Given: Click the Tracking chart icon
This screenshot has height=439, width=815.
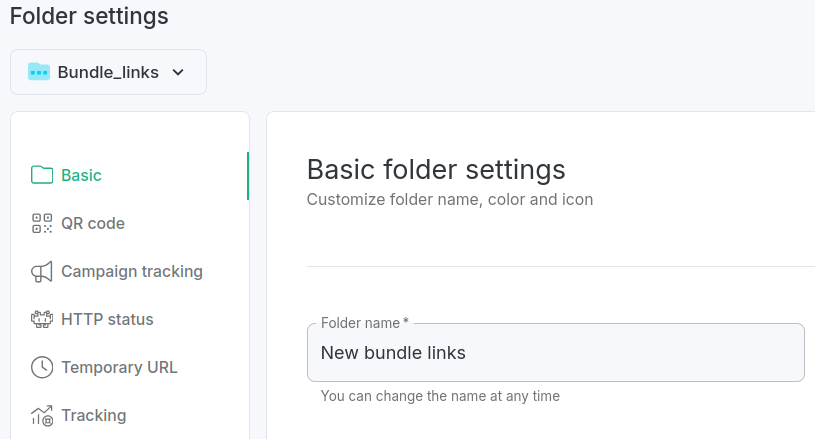Looking at the screenshot, I should (42, 415).
